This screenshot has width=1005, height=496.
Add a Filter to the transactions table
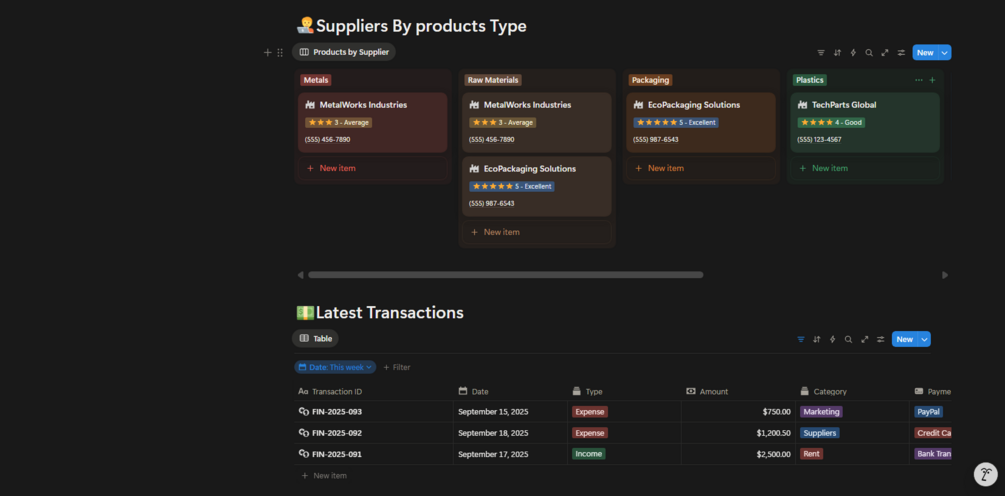[397, 367]
